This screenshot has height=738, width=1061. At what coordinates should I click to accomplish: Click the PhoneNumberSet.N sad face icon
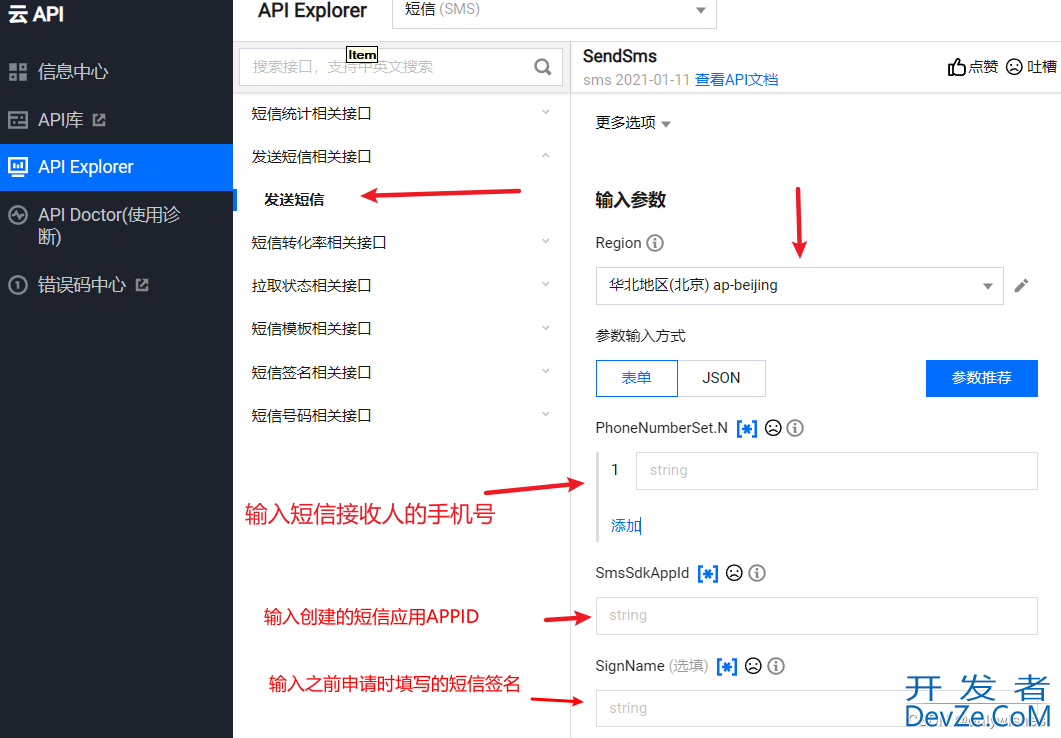(773, 428)
